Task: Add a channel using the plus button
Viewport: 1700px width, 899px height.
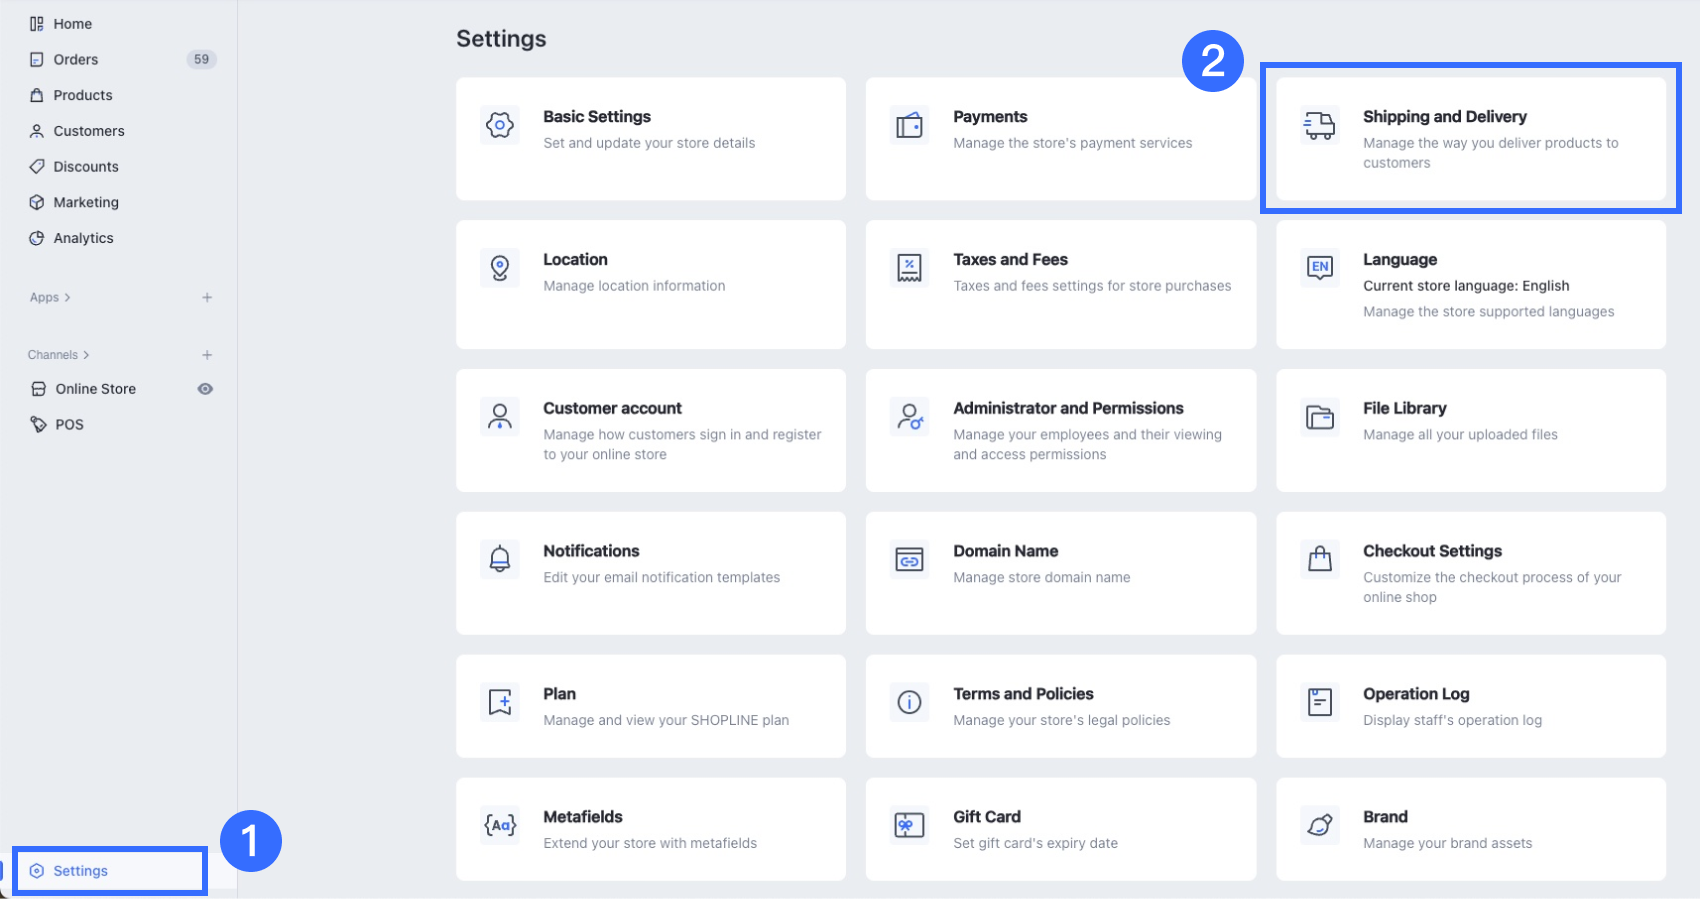Action: [x=207, y=355]
